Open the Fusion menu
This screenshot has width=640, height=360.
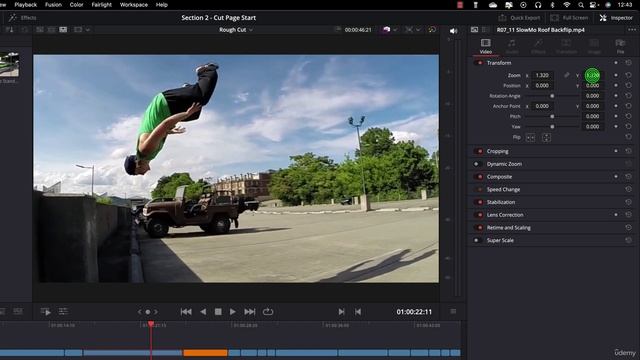coord(53,5)
